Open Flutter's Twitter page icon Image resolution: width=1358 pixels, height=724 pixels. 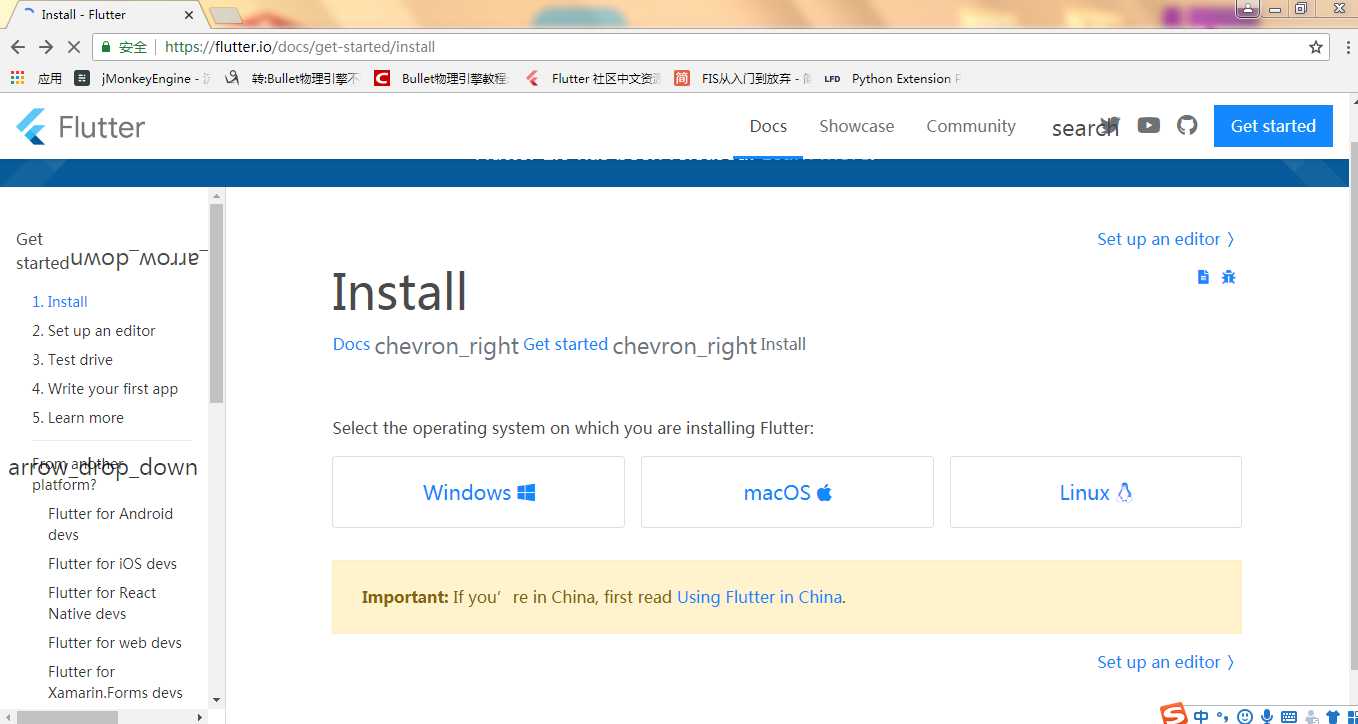click(1111, 125)
